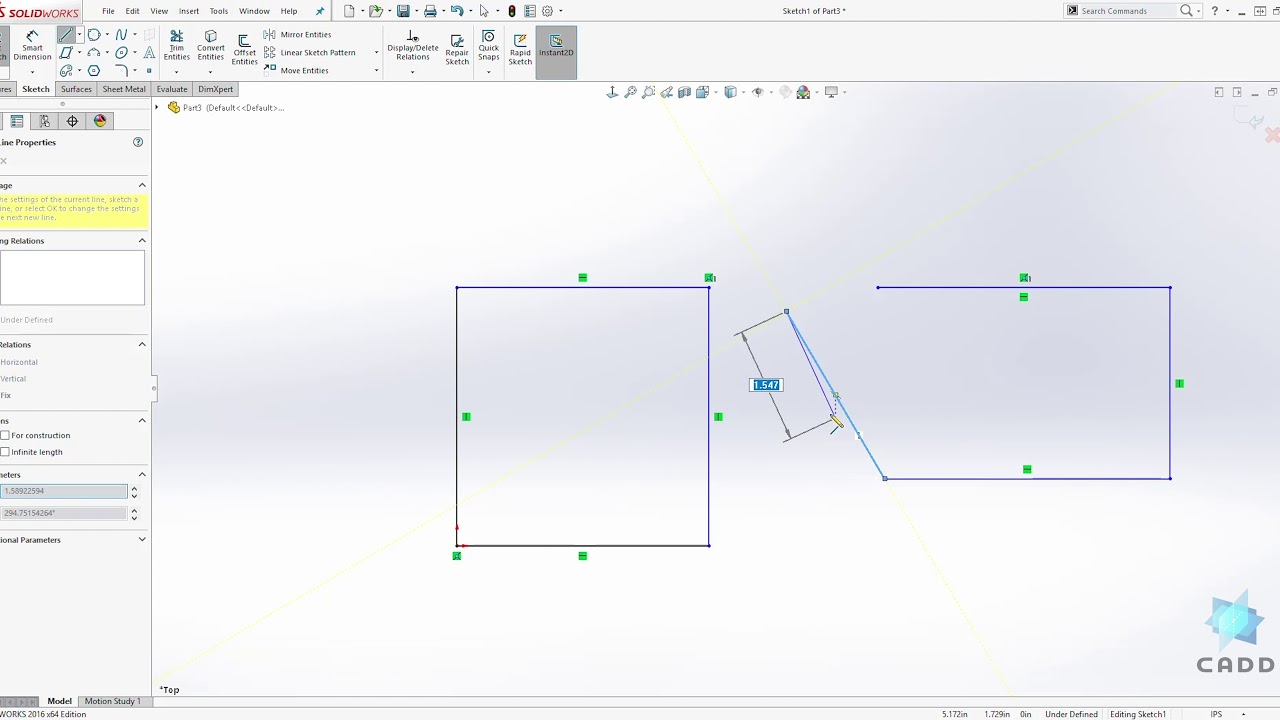Click the Print icon
Image resolution: width=1280 pixels, height=720 pixels.
430,11
